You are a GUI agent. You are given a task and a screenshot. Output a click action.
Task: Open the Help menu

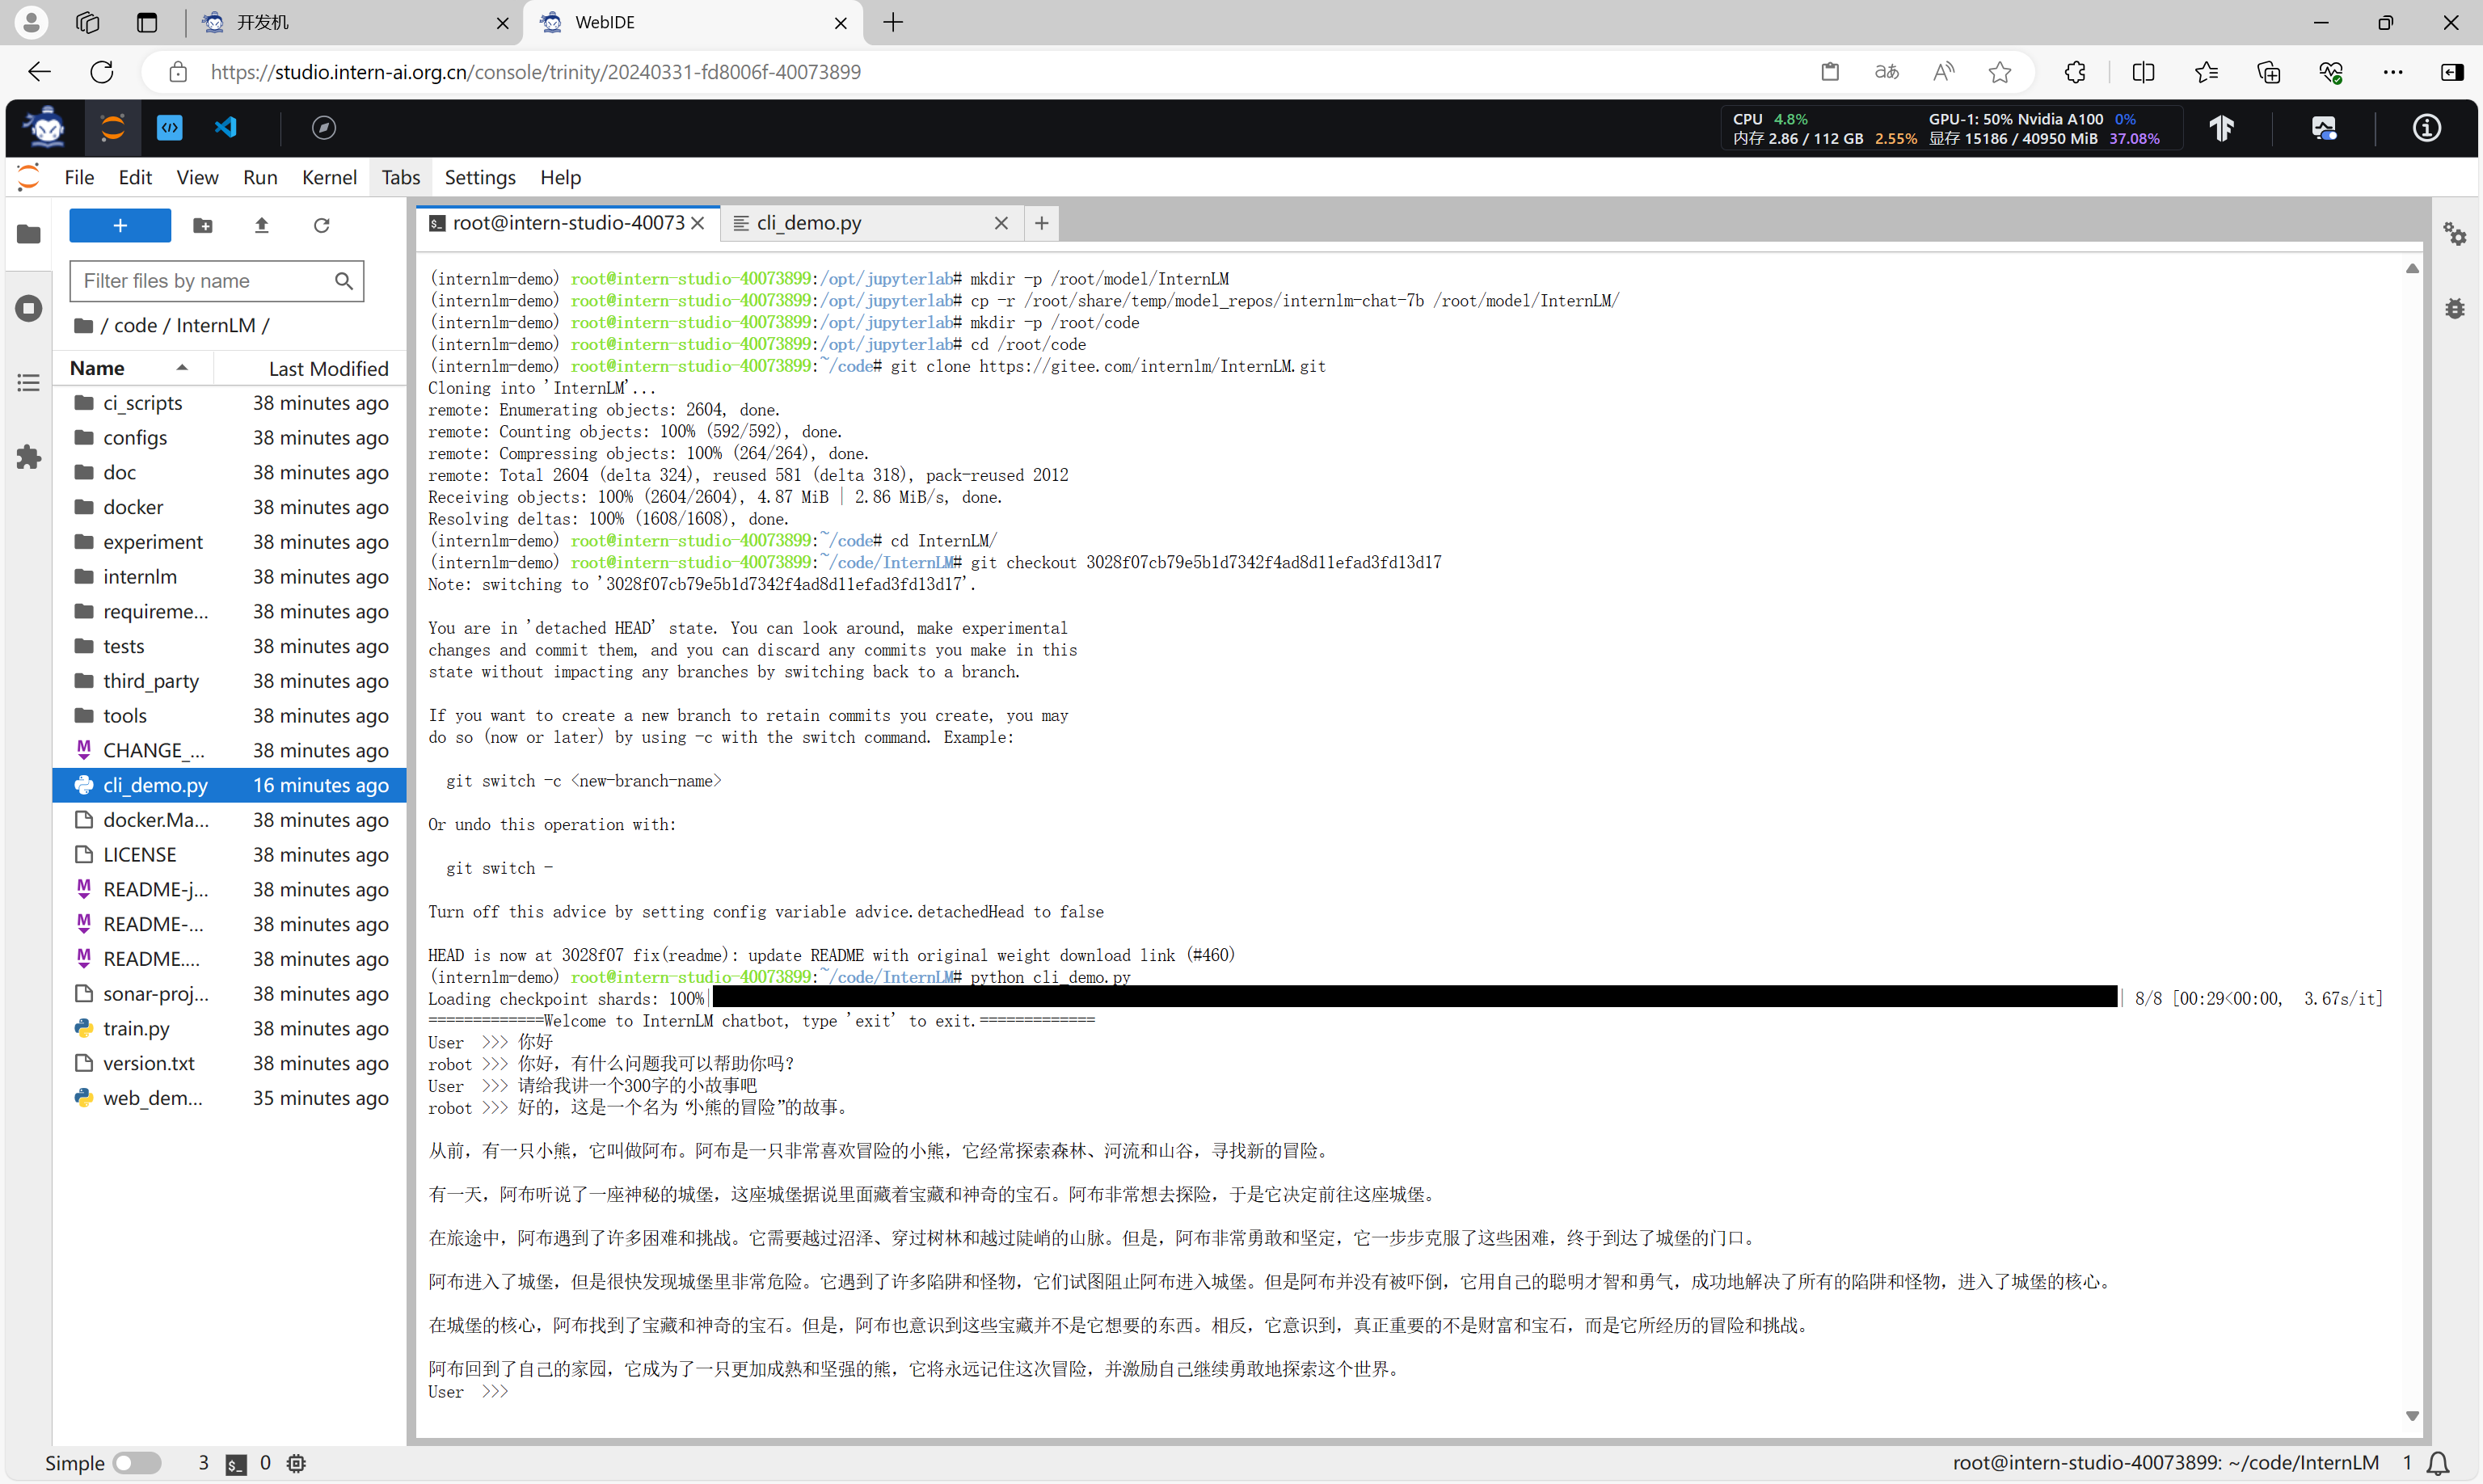click(560, 177)
